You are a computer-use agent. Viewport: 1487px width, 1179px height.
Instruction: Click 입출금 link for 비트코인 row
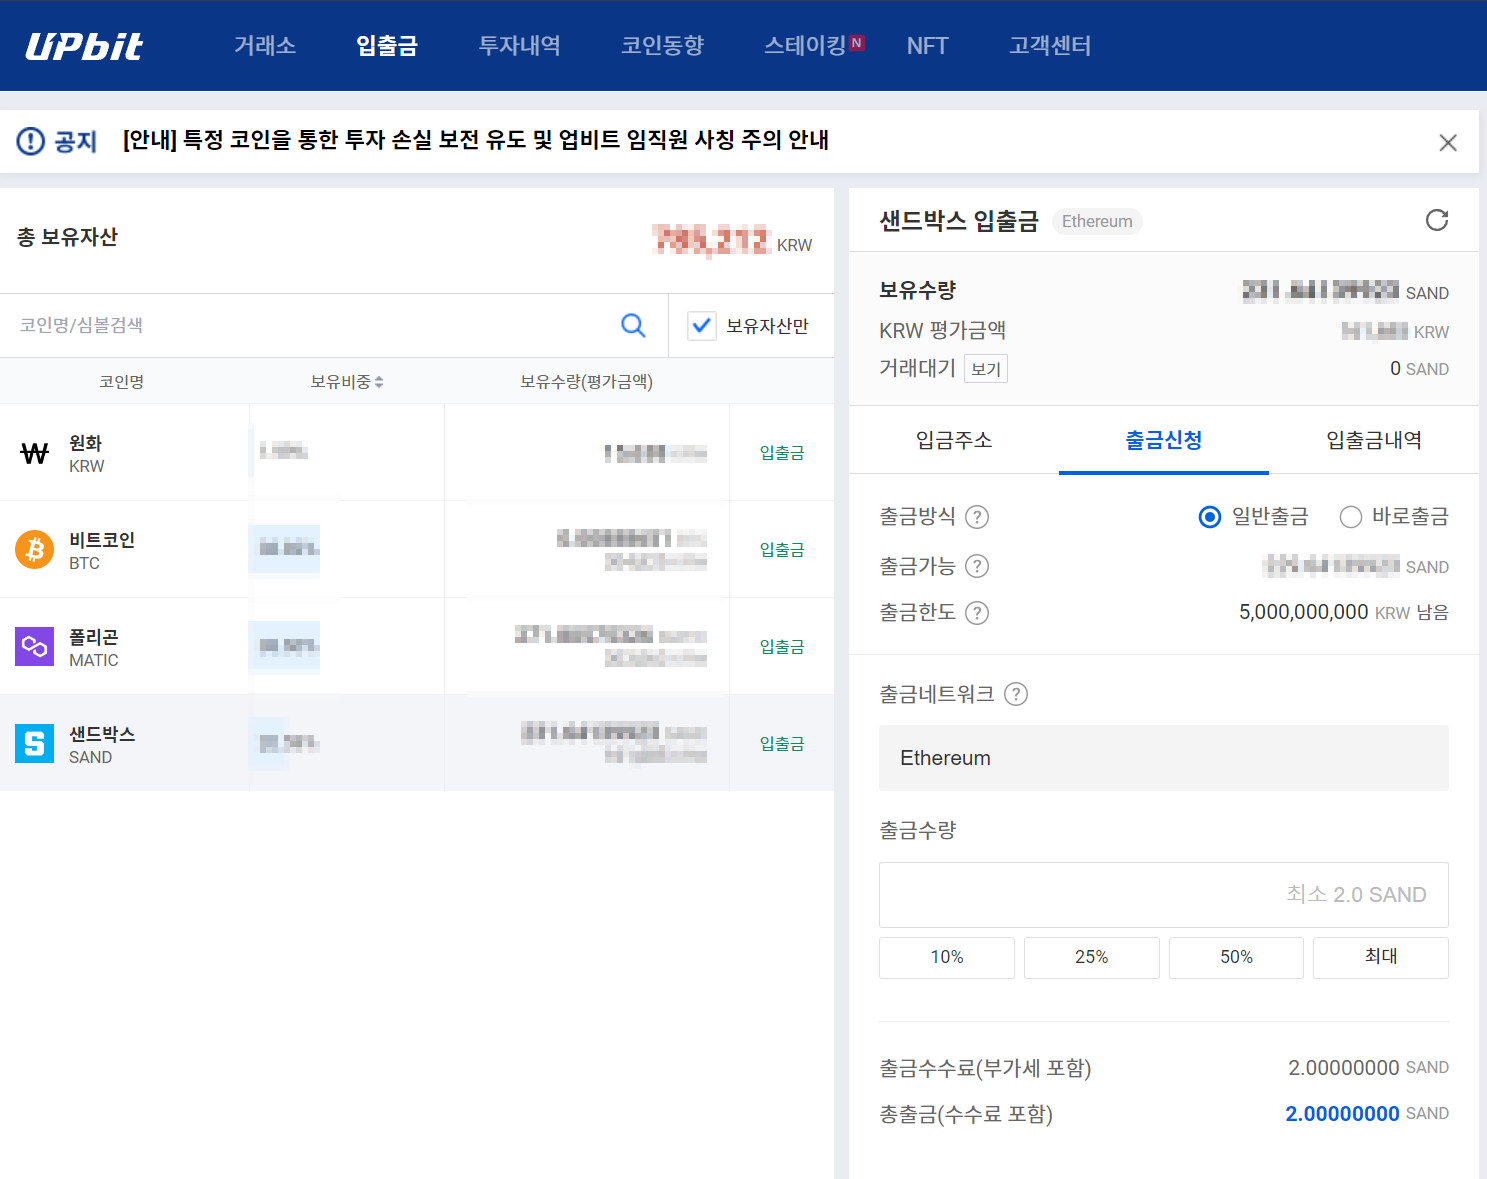[782, 550]
